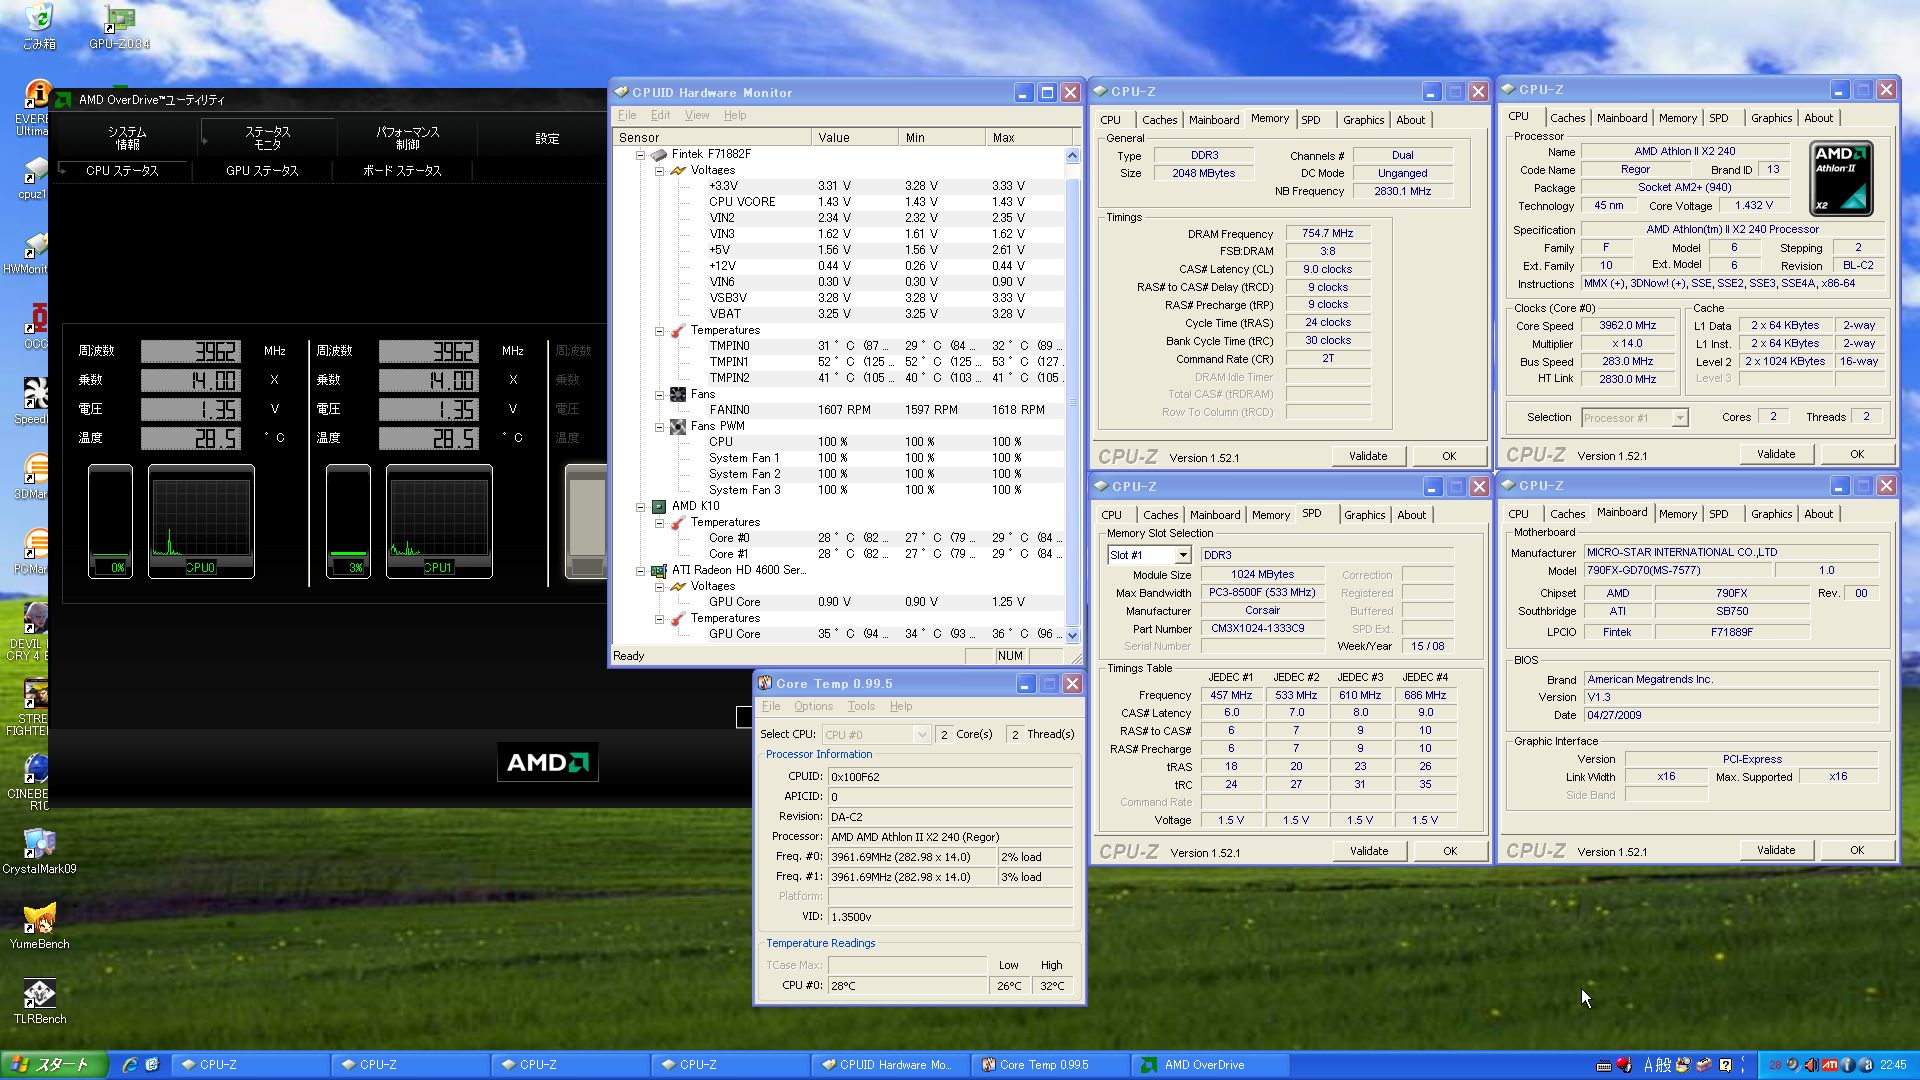The image size is (1920, 1080).
Task: Collapse the Fintek F71882F Voltages node
Action: coord(660,171)
